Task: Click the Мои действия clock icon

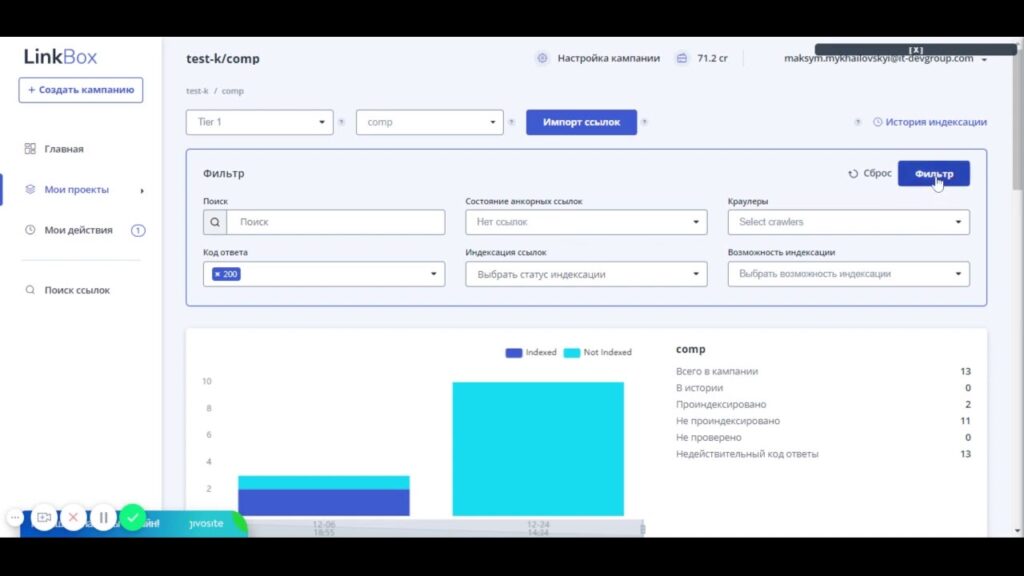Action: (x=30, y=230)
